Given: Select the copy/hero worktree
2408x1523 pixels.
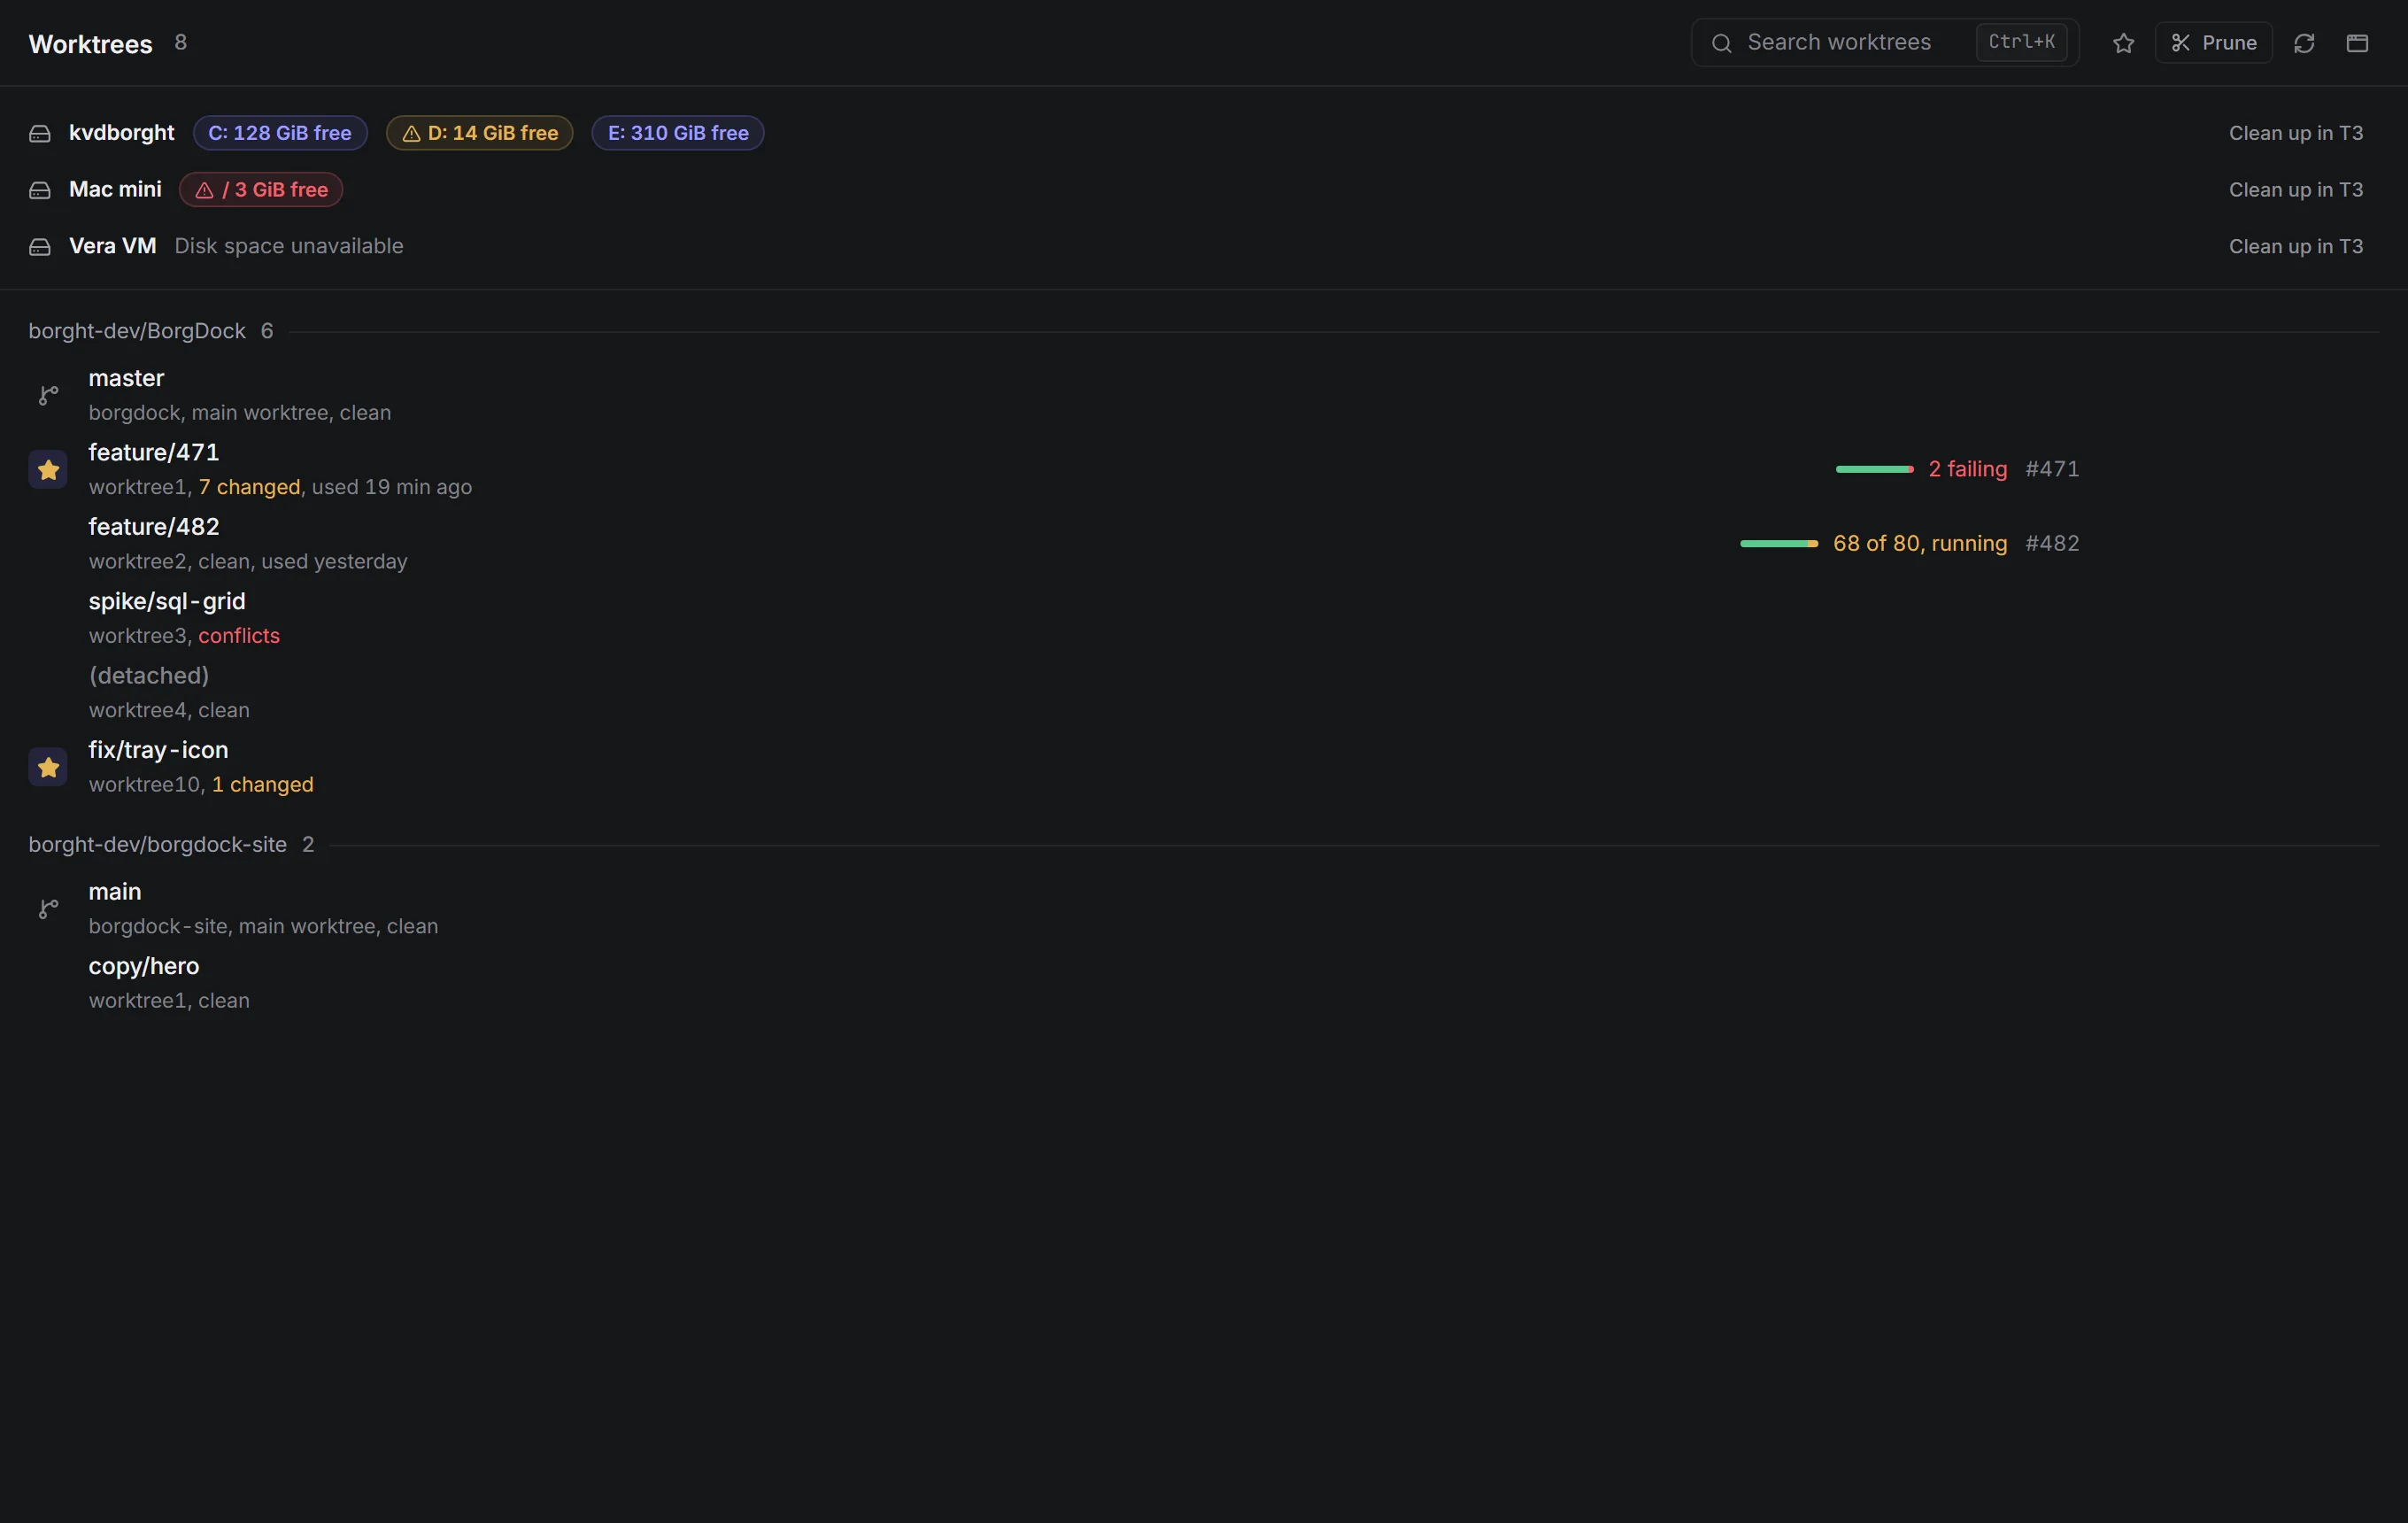Looking at the screenshot, I should pyautogui.click(x=1204, y=983).
